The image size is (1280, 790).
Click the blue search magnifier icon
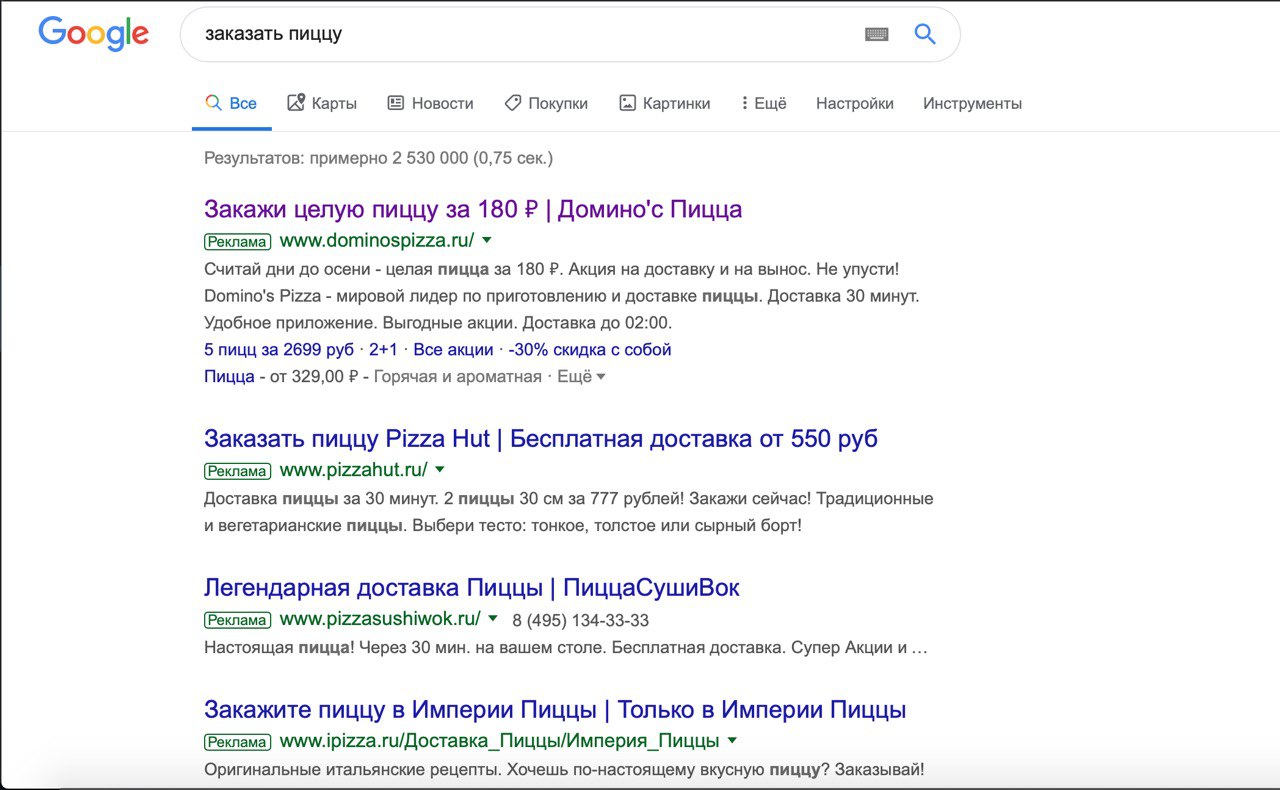tap(925, 34)
